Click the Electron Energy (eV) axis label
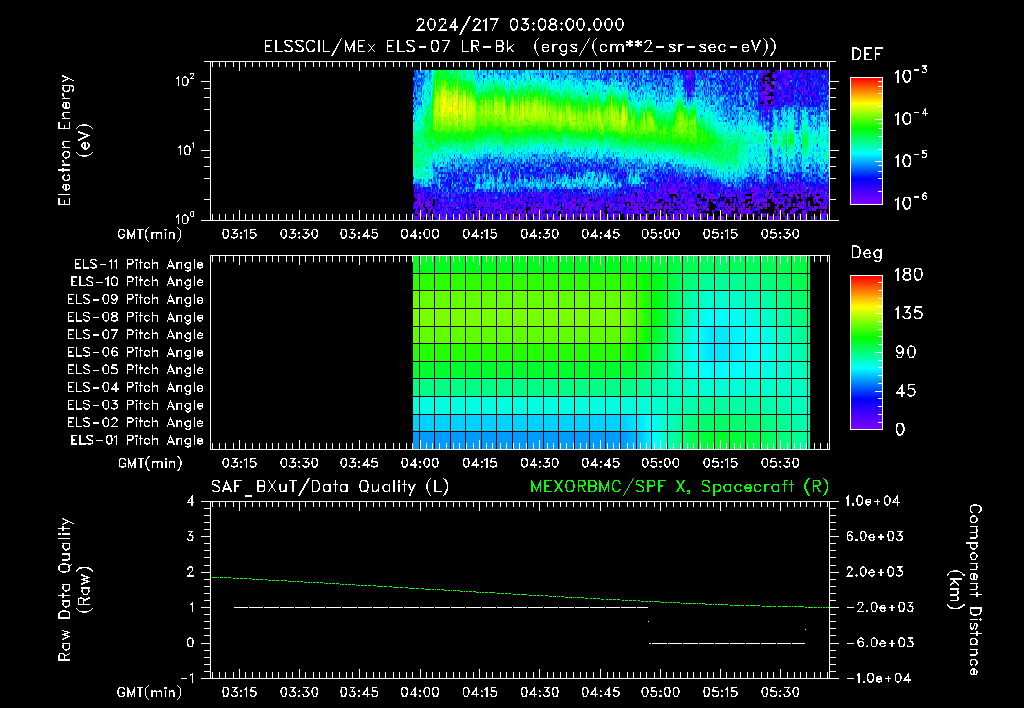 (74, 140)
